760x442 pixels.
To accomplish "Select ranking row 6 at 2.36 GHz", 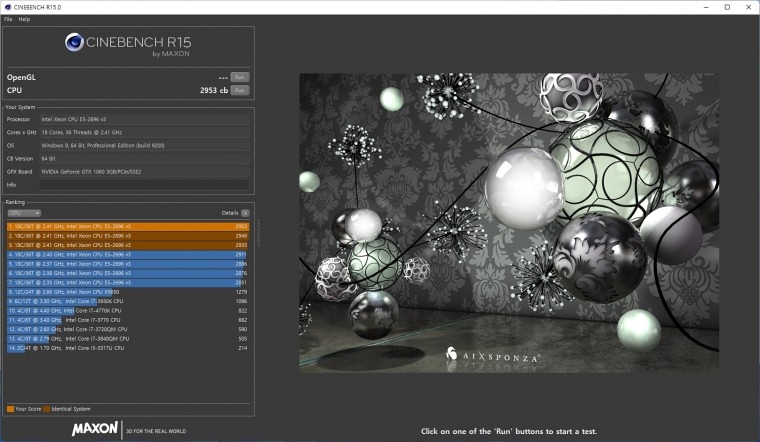I will [128, 273].
